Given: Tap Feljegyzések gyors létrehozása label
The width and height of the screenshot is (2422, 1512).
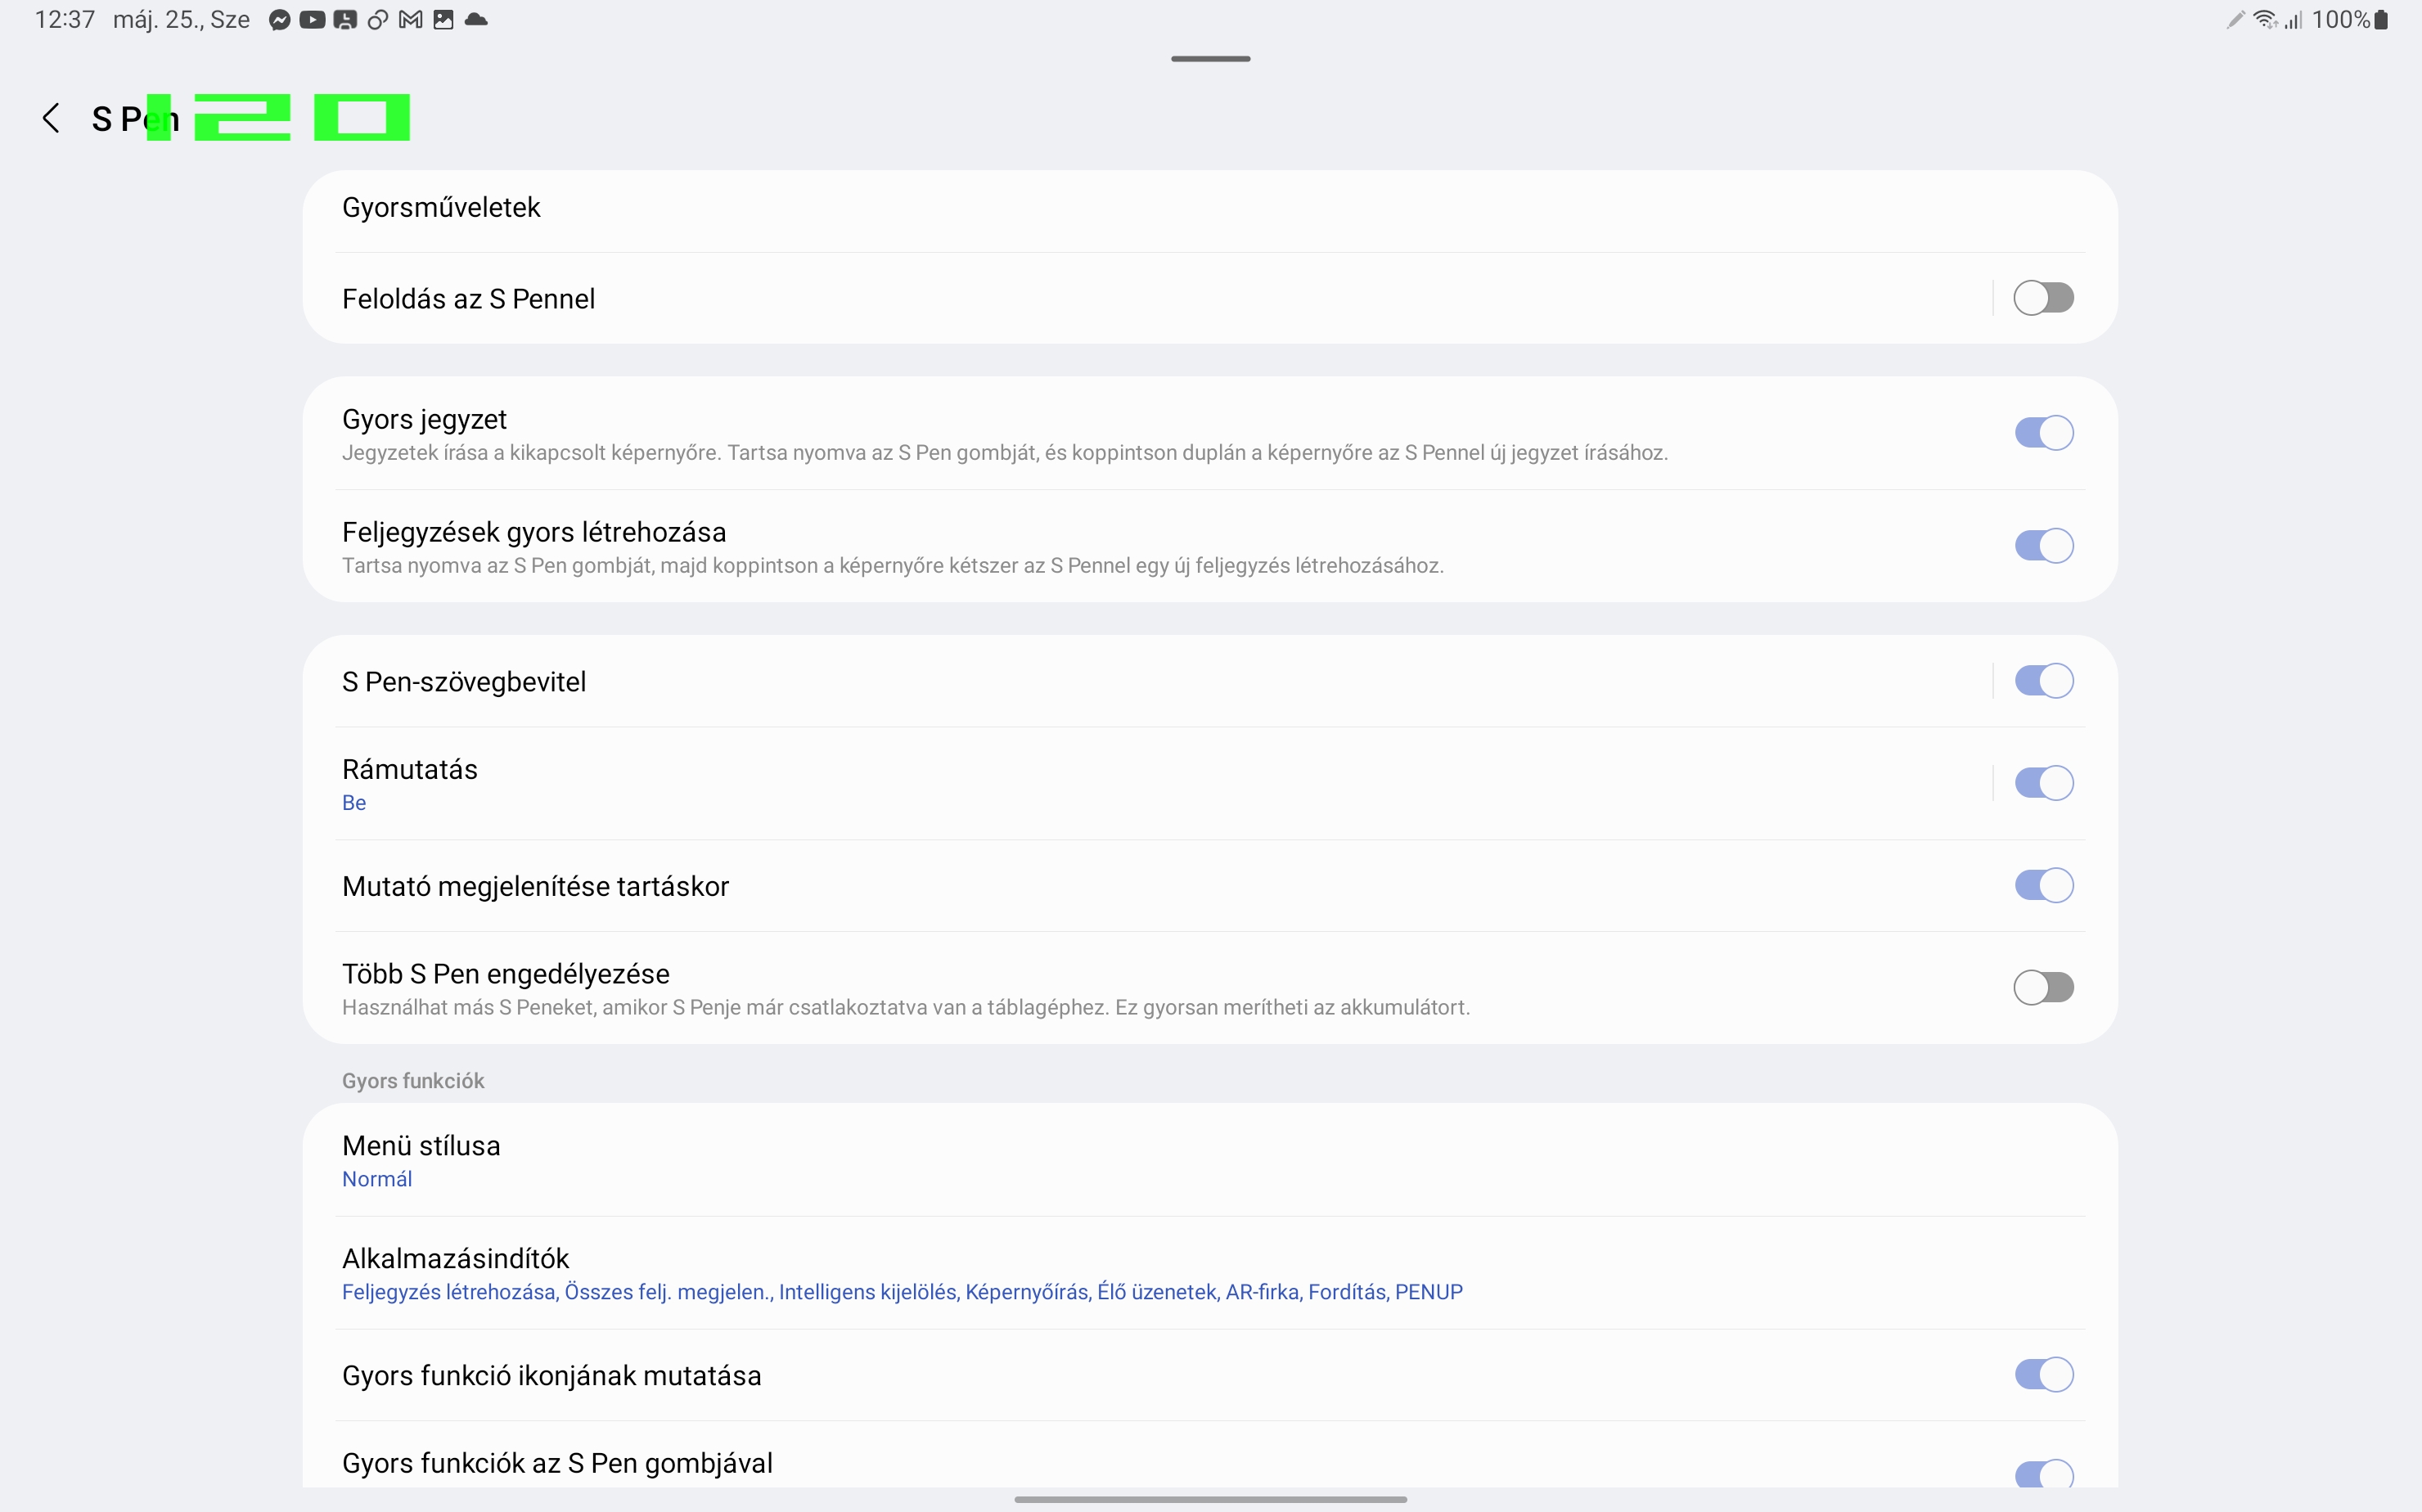Looking at the screenshot, I should coord(534,532).
